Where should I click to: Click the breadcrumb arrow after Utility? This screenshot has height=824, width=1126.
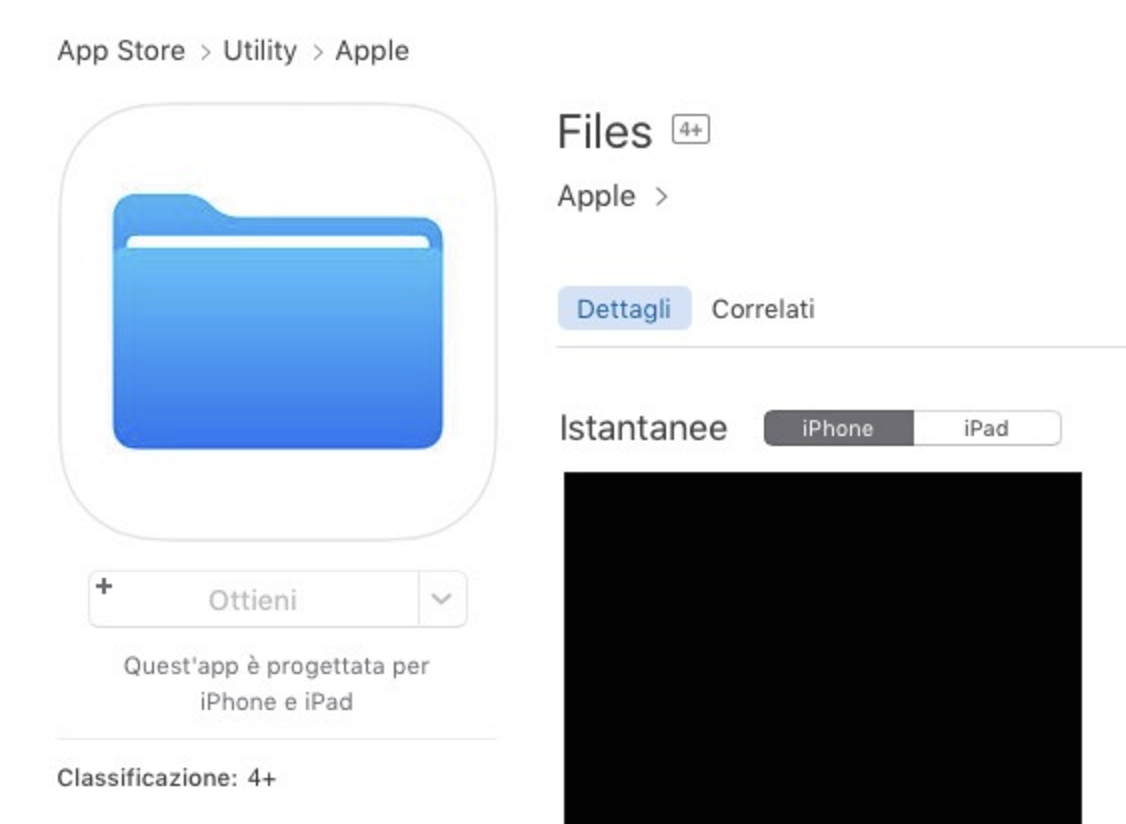317,52
